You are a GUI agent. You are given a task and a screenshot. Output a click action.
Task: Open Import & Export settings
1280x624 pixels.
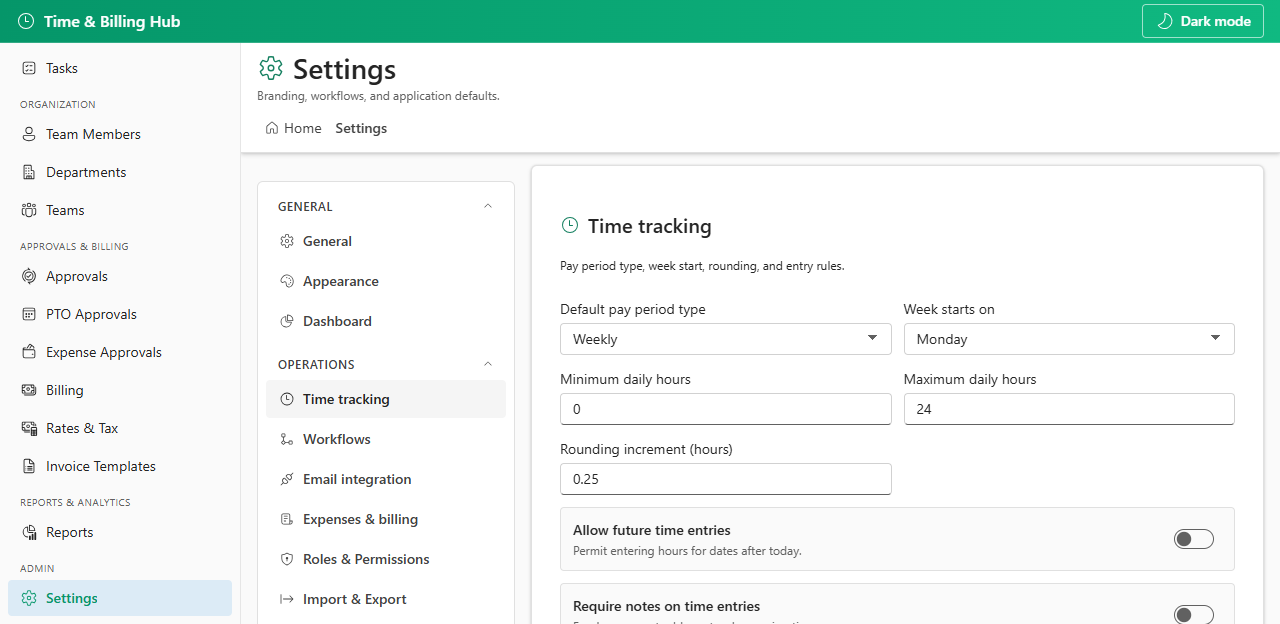point(386,599)
